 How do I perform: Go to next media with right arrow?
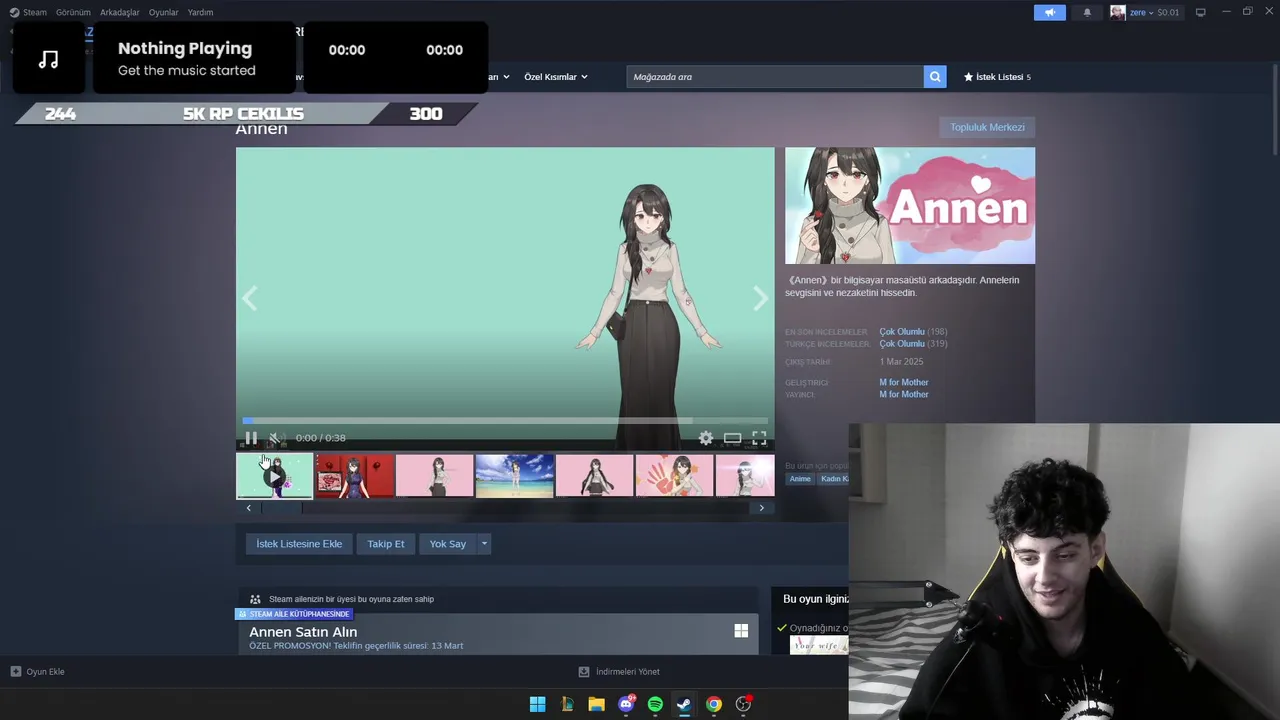point(760,298)
